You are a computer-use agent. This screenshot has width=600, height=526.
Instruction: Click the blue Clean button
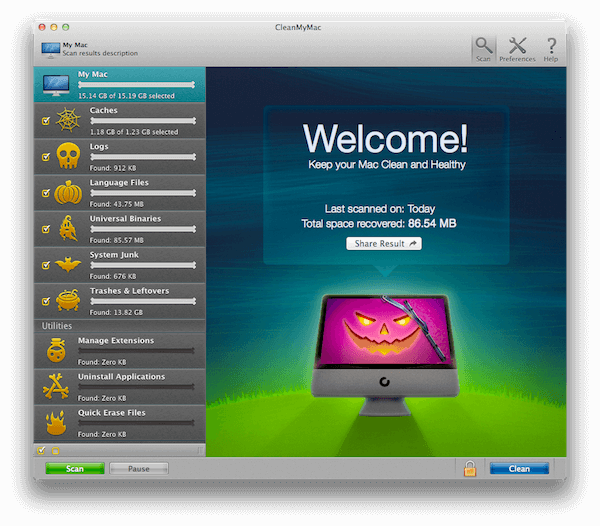click(x=519, y=469)
